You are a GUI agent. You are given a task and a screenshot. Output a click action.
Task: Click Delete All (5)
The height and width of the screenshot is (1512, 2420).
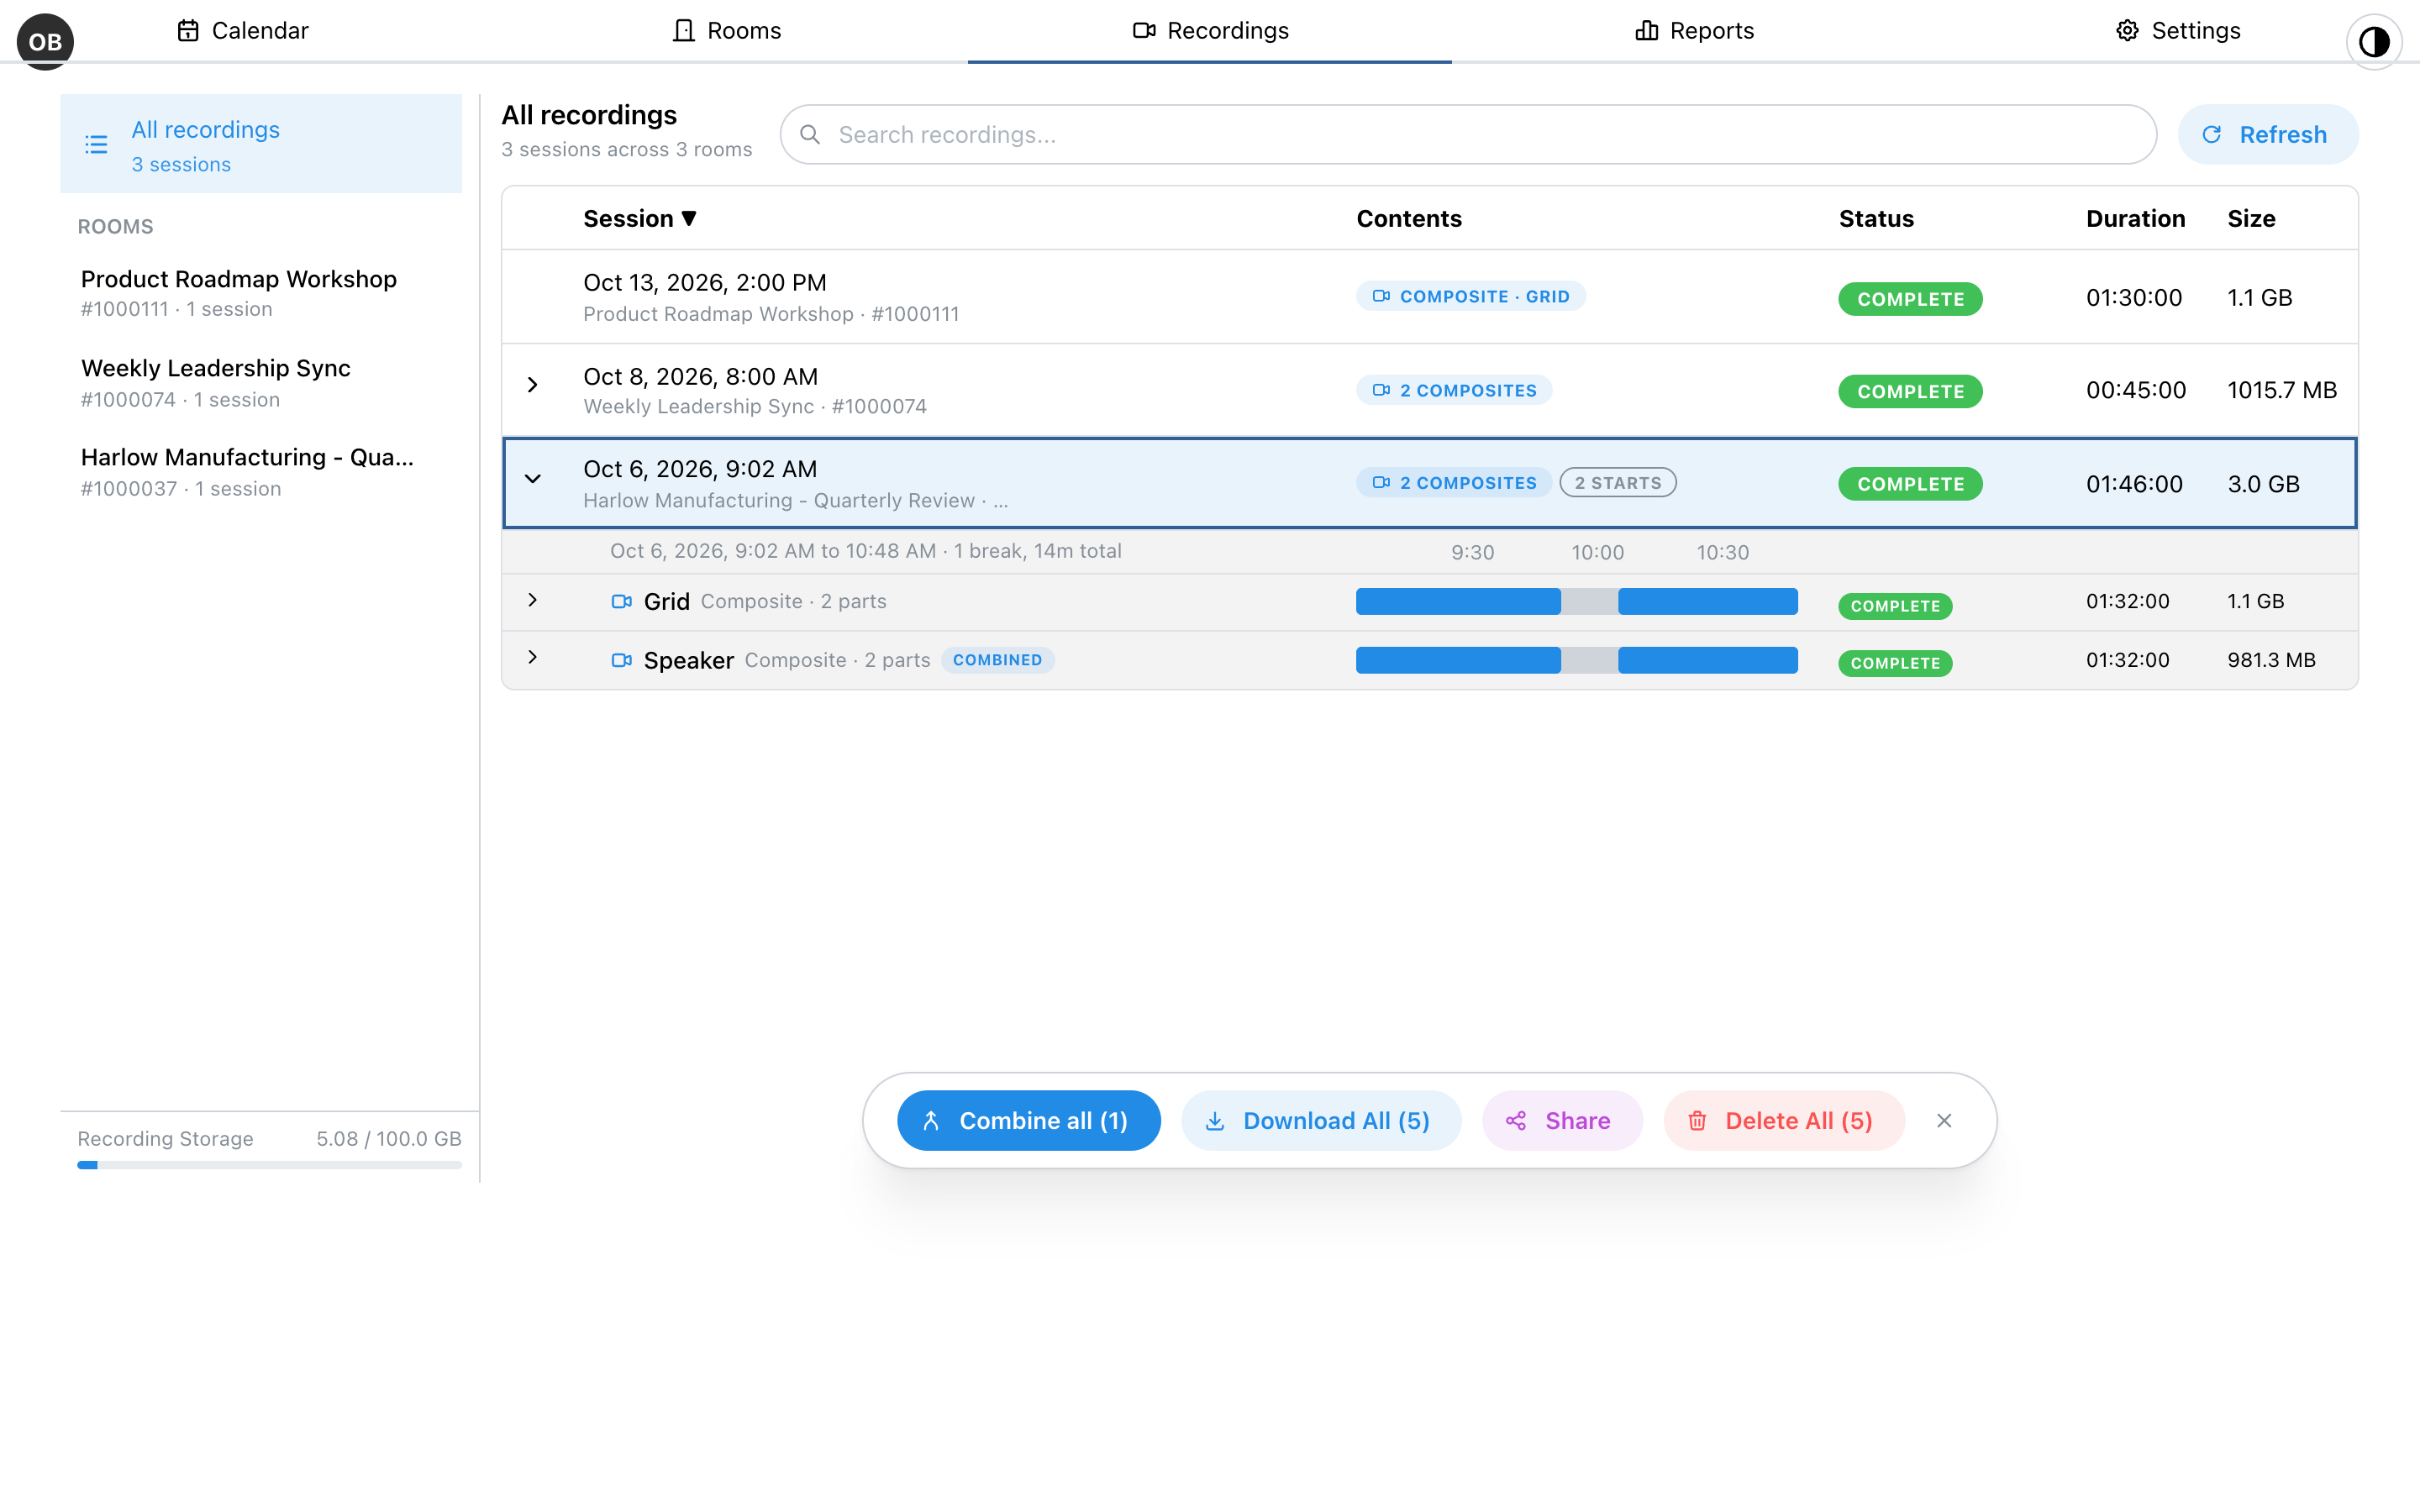[1784, 1121]
